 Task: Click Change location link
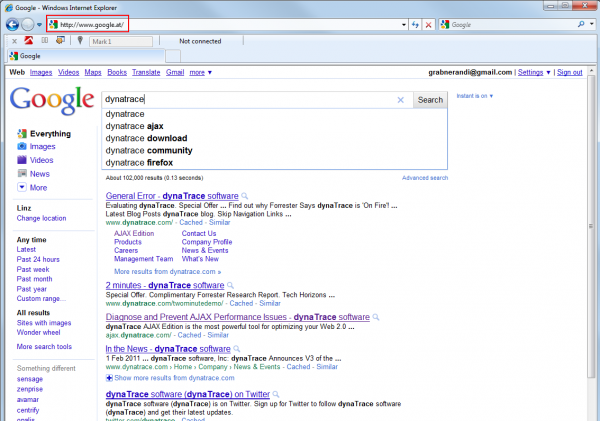[41, 218]
